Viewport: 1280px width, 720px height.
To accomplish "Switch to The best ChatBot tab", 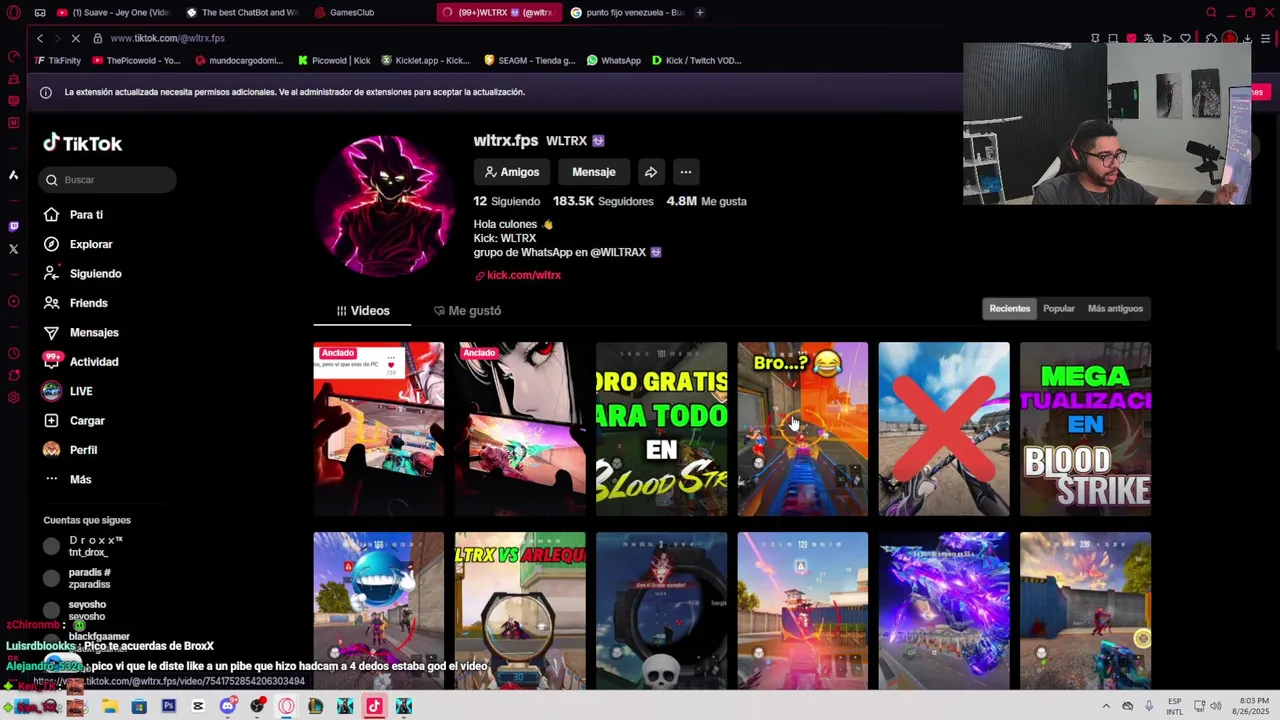I will pos(242,12).
